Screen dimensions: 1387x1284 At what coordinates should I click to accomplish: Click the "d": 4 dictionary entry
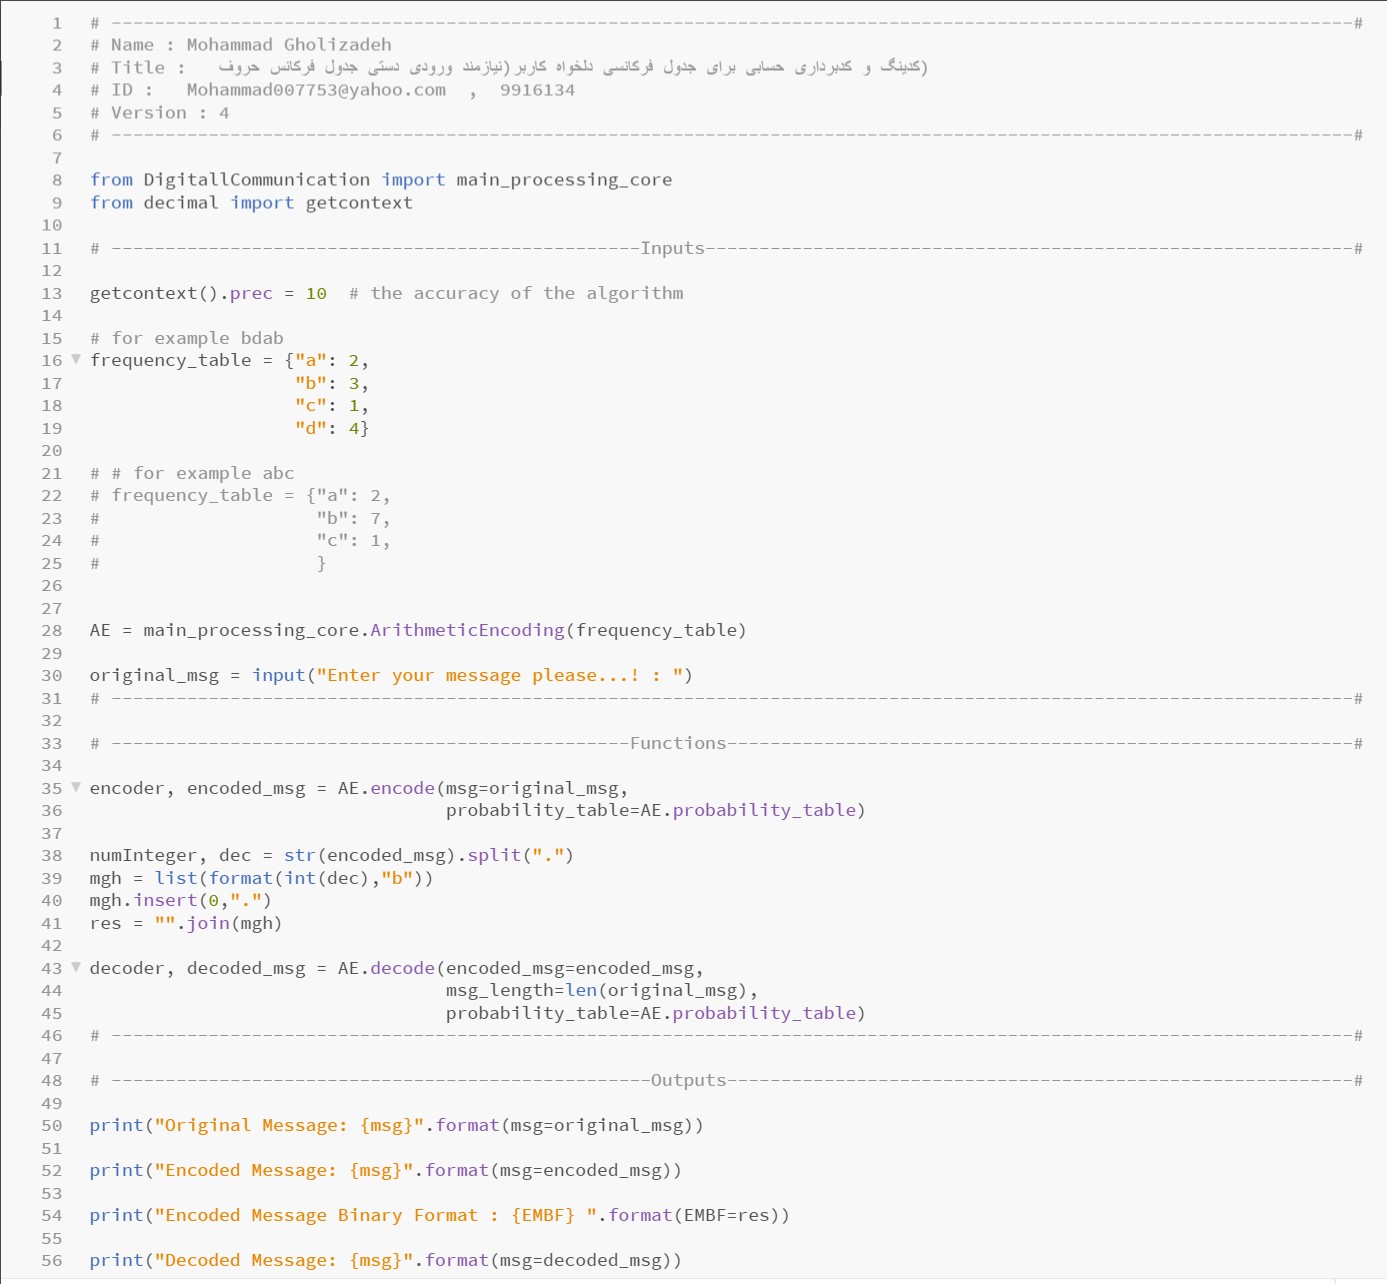coord(331,429)
